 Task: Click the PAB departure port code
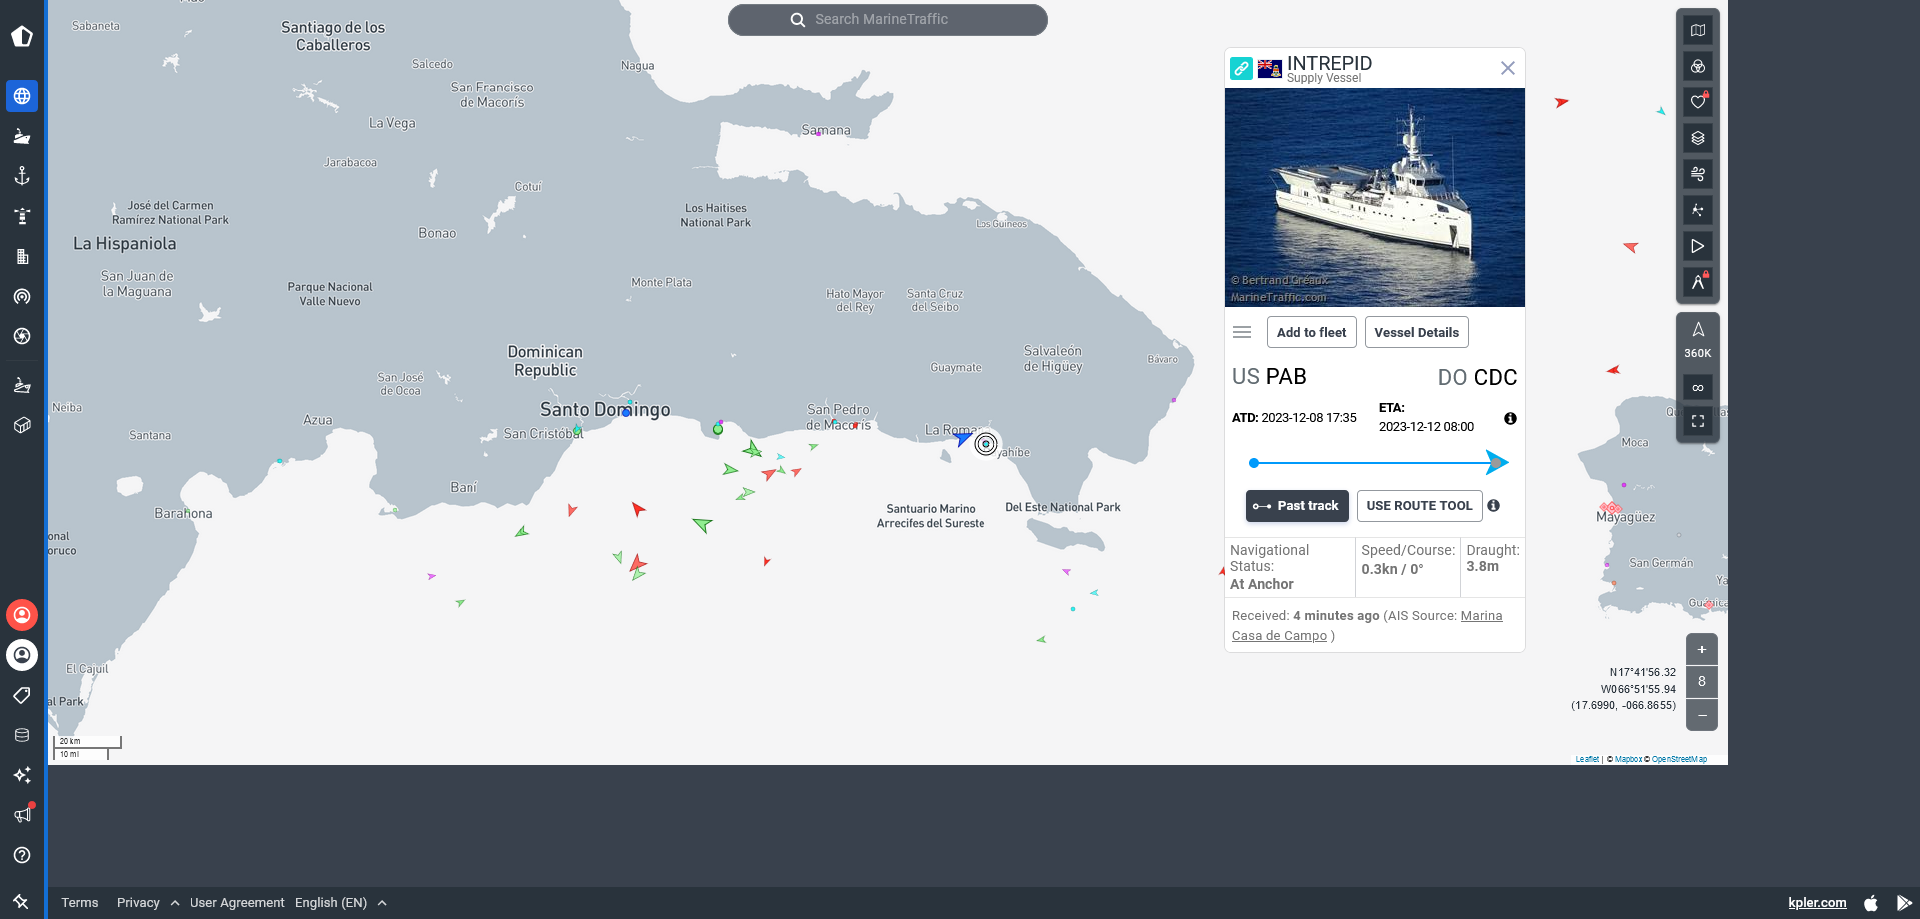tap(1286, 377)
